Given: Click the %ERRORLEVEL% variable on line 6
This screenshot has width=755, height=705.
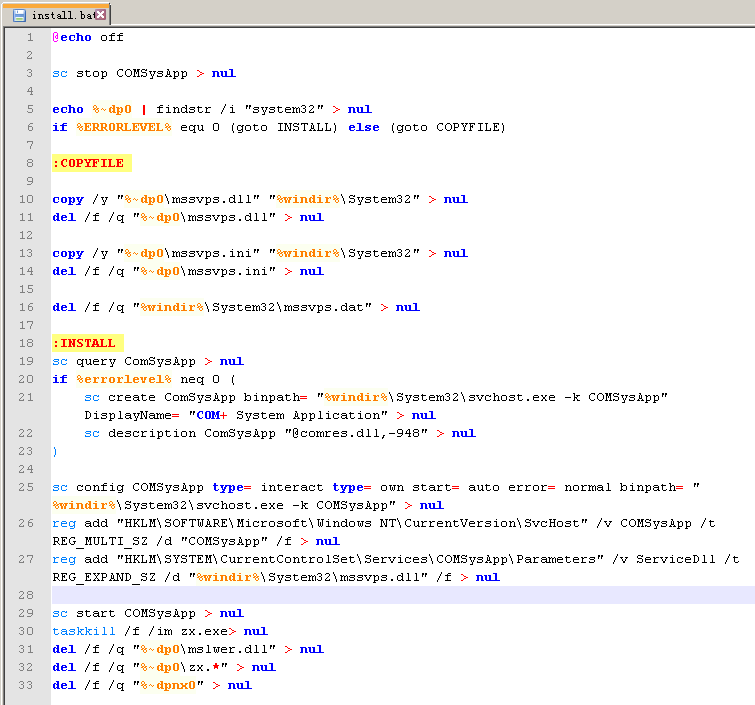Looking at the screenshot, I should (124, 127).
